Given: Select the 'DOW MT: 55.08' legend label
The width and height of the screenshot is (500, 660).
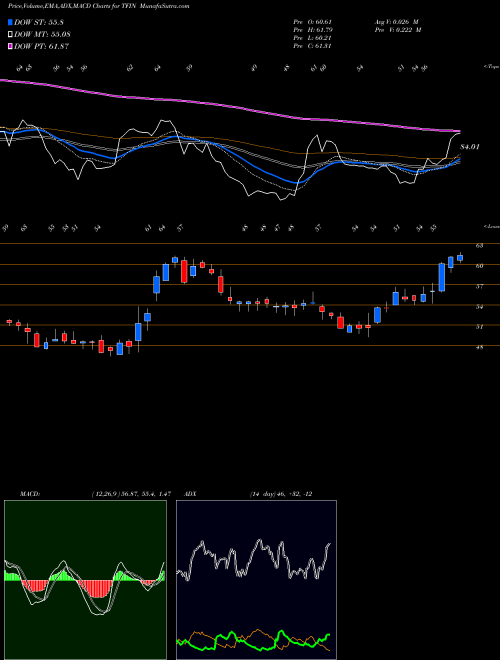Looking at the screenshot, I should pyautogui.click(x=42, y=35).
